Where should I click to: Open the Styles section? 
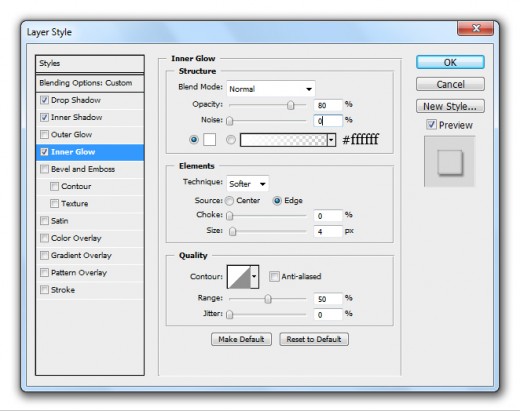(90, 63)
